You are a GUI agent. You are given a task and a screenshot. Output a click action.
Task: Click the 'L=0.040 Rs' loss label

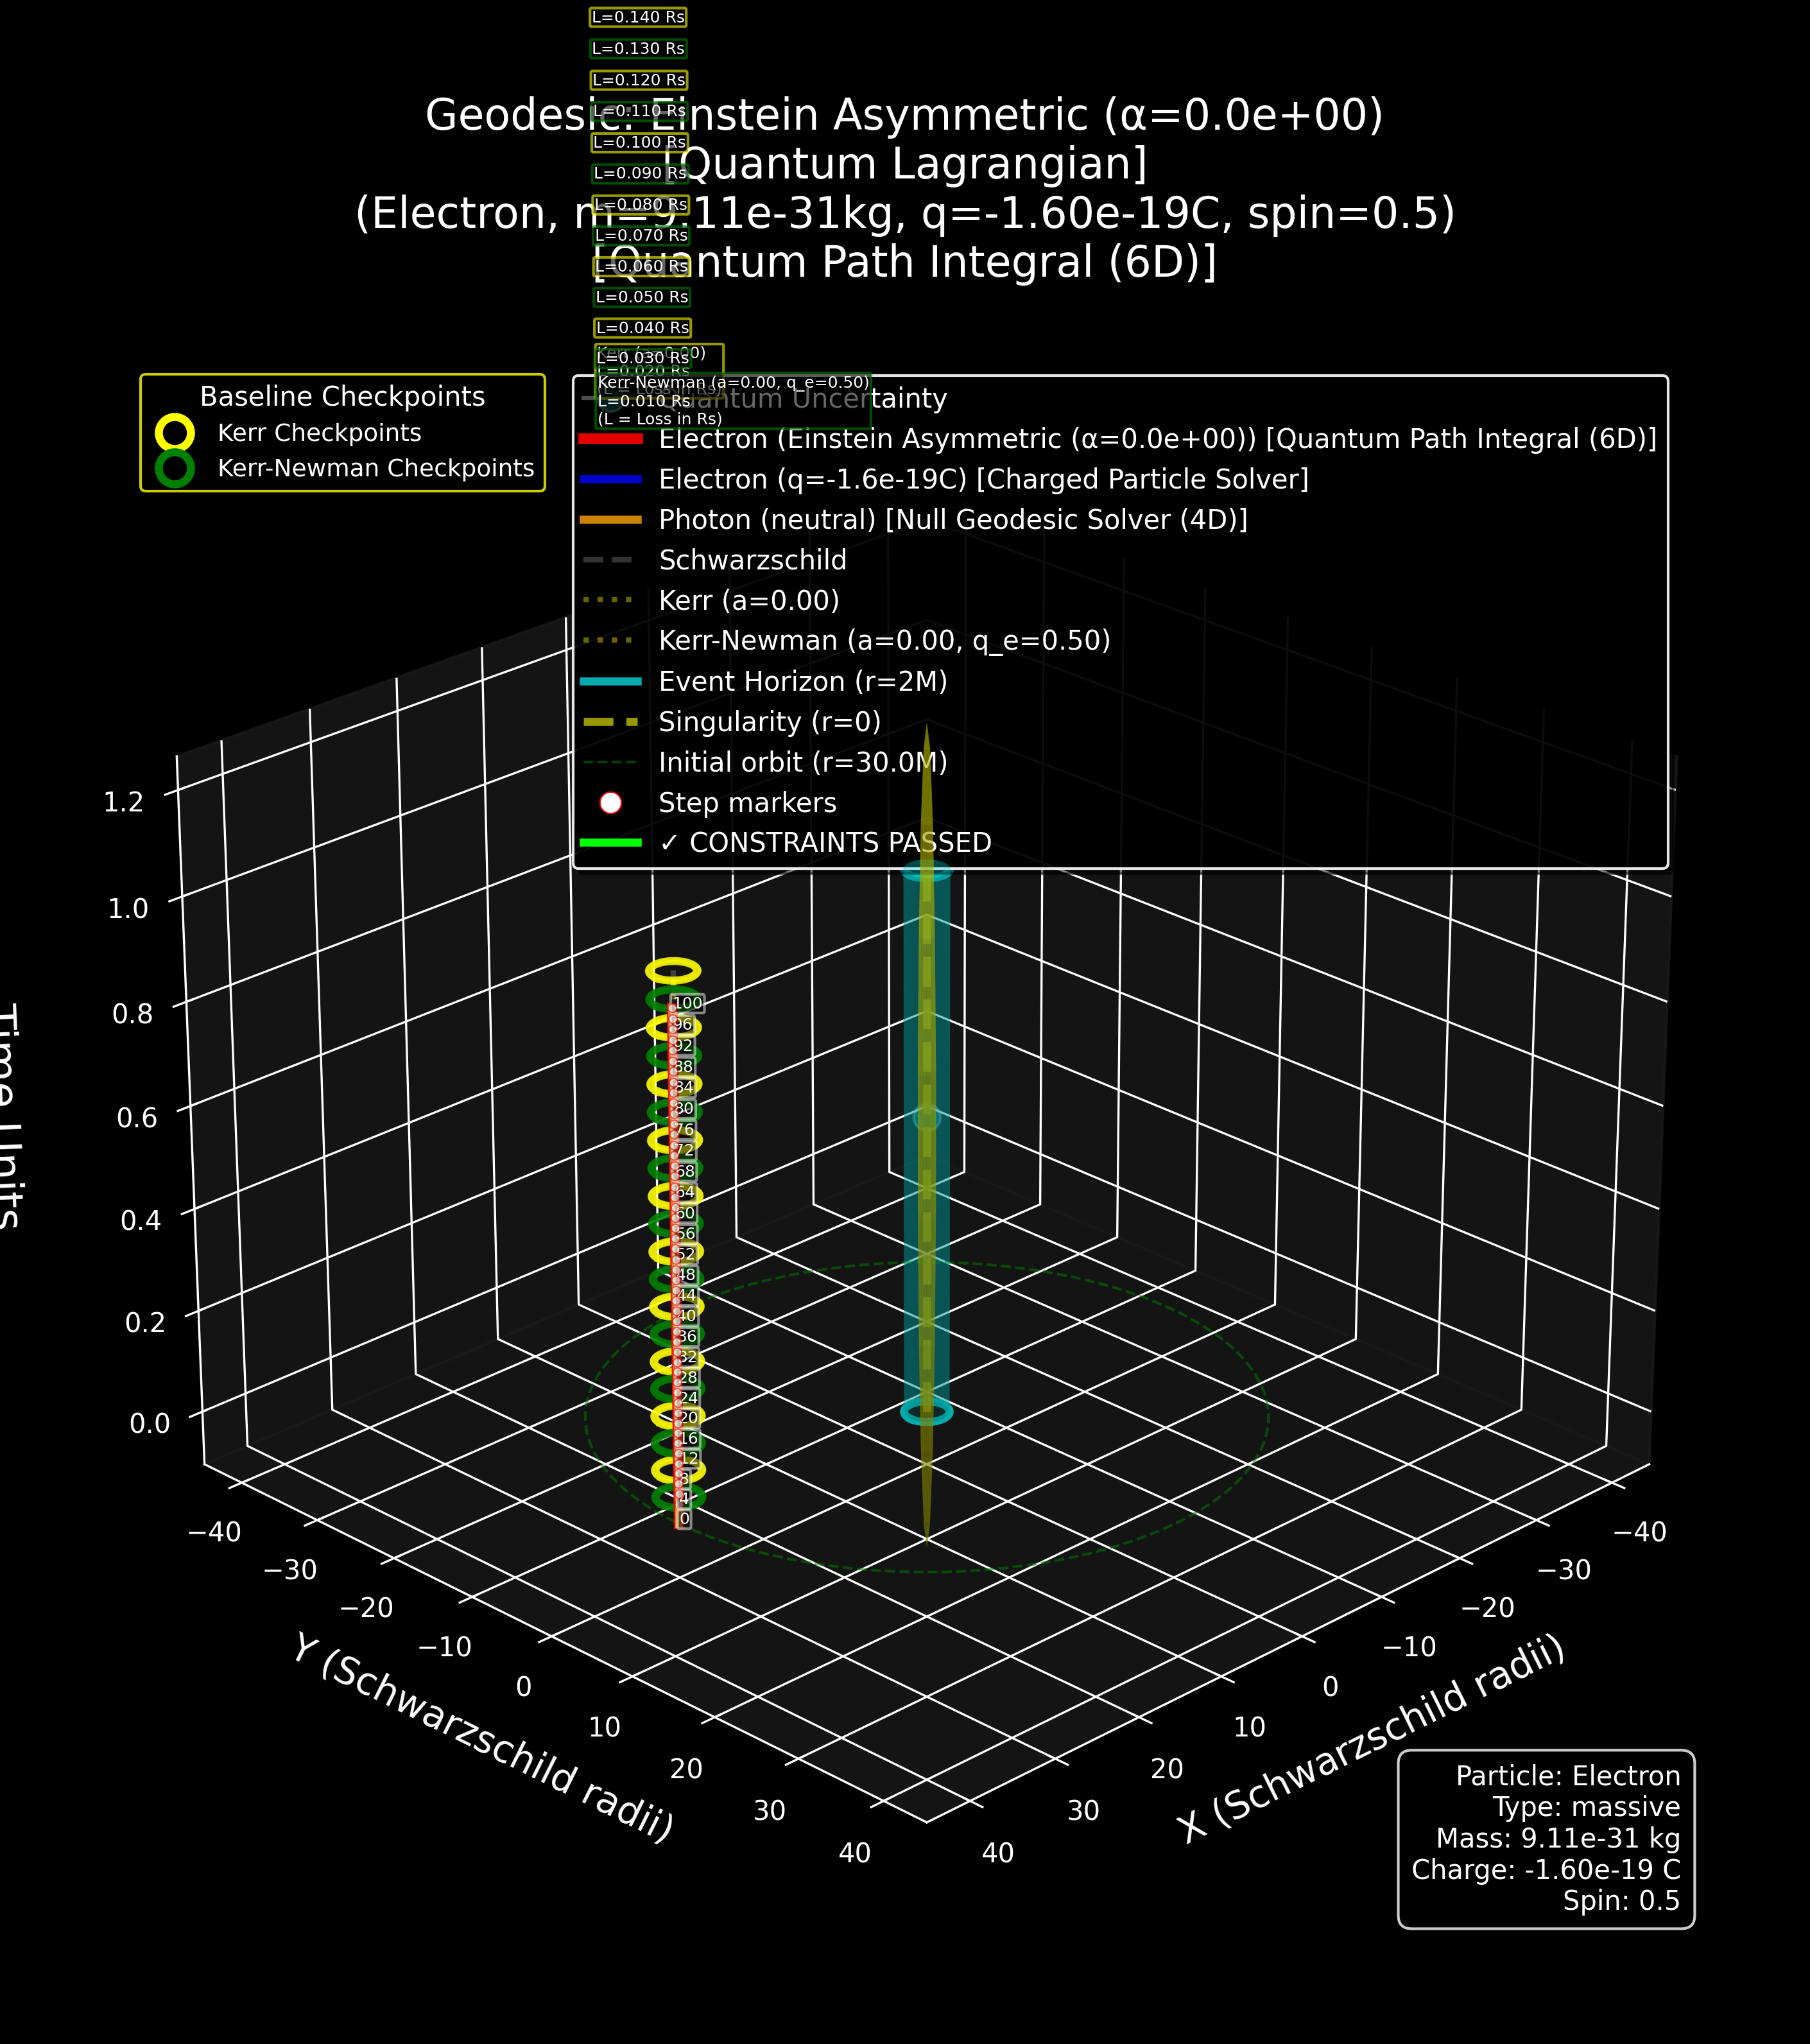pos(642,328)
